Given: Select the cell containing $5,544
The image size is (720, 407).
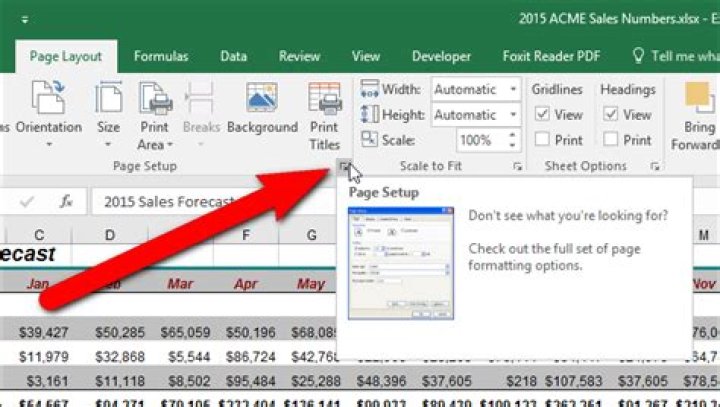Looking at the screenshot, I should coord(189,356).
